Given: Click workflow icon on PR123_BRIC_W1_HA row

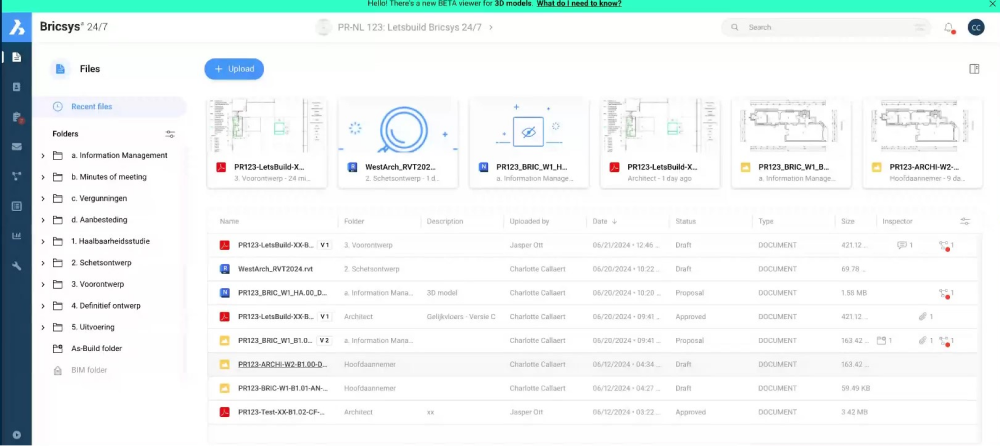Looking at the screenshot, I should (x=946, y=293).
